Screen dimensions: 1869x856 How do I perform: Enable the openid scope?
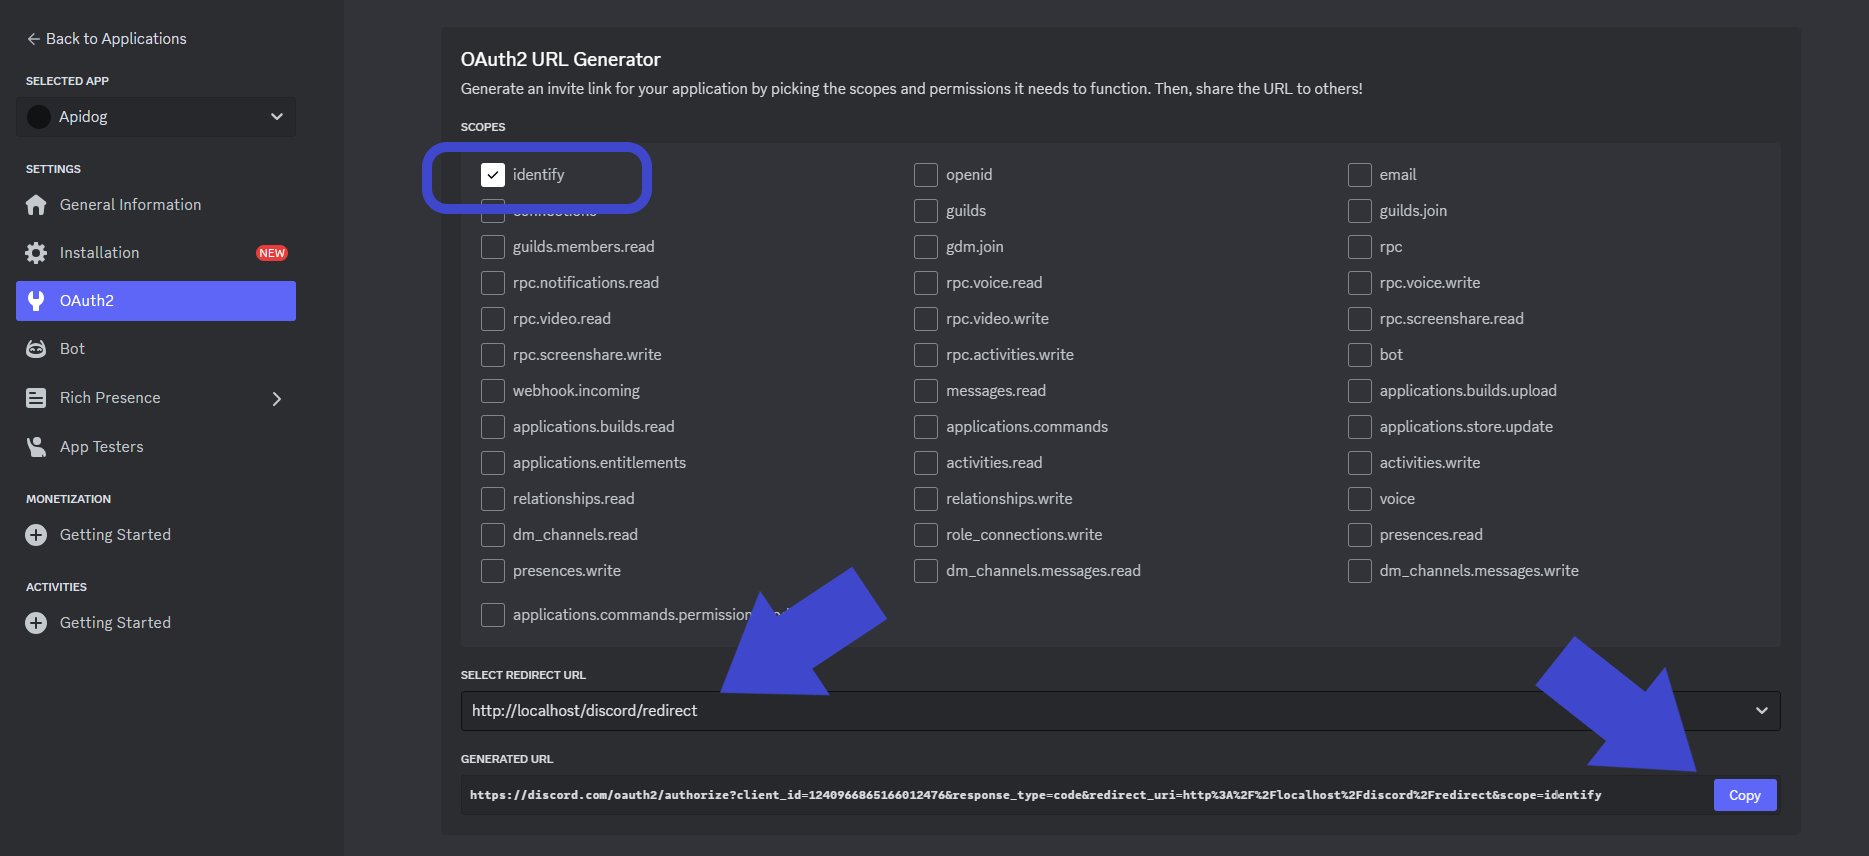click(x=926, y=175)
